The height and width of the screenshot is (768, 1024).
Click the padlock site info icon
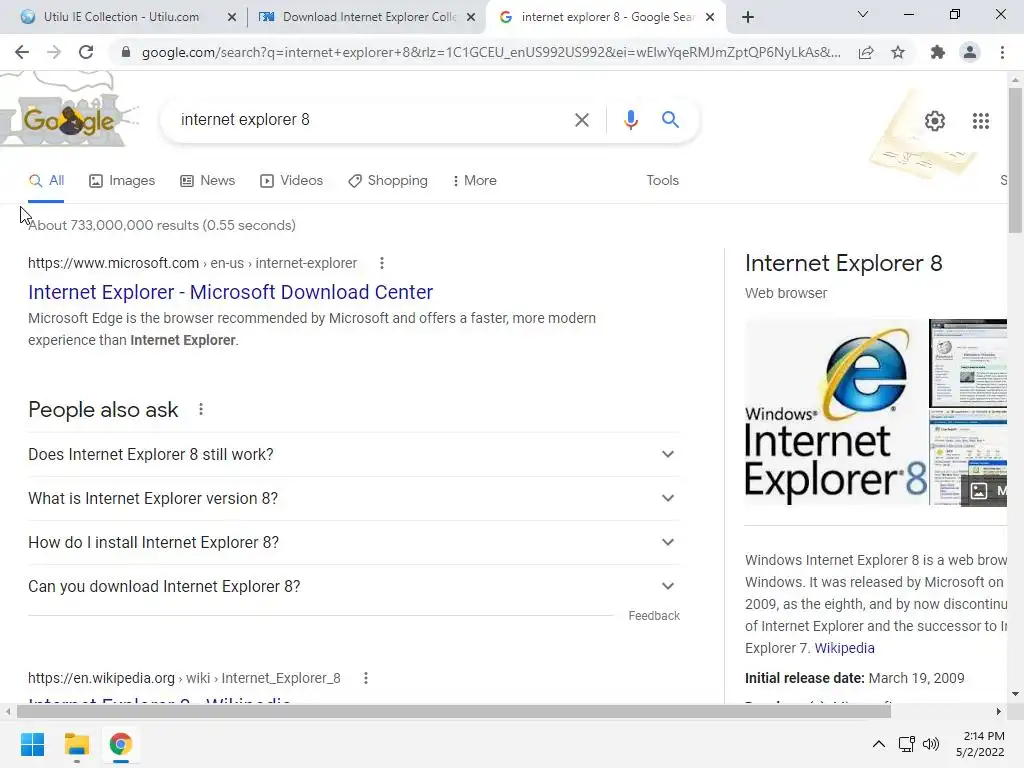point(126,52)
